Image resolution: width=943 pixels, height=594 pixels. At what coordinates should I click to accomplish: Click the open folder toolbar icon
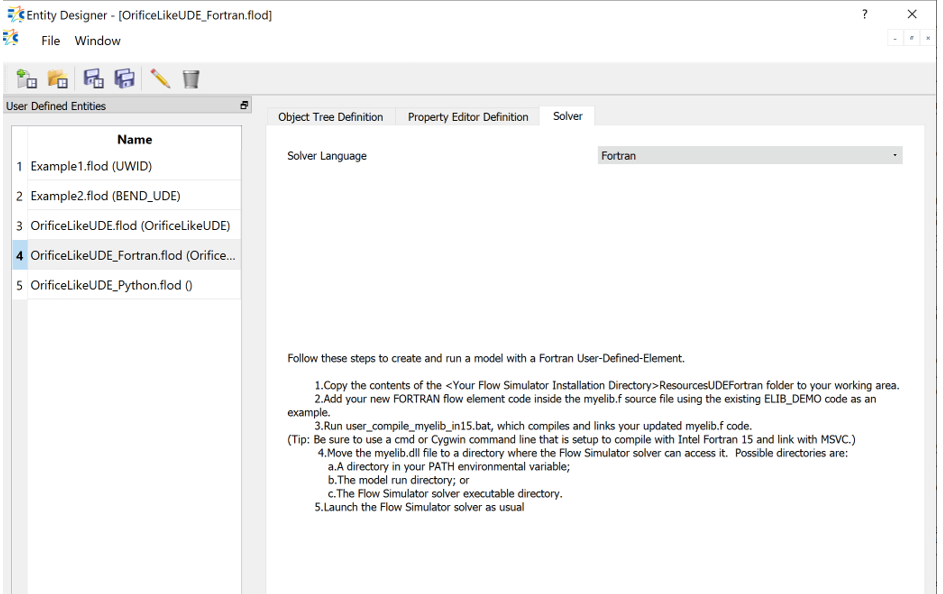[58, 79]
